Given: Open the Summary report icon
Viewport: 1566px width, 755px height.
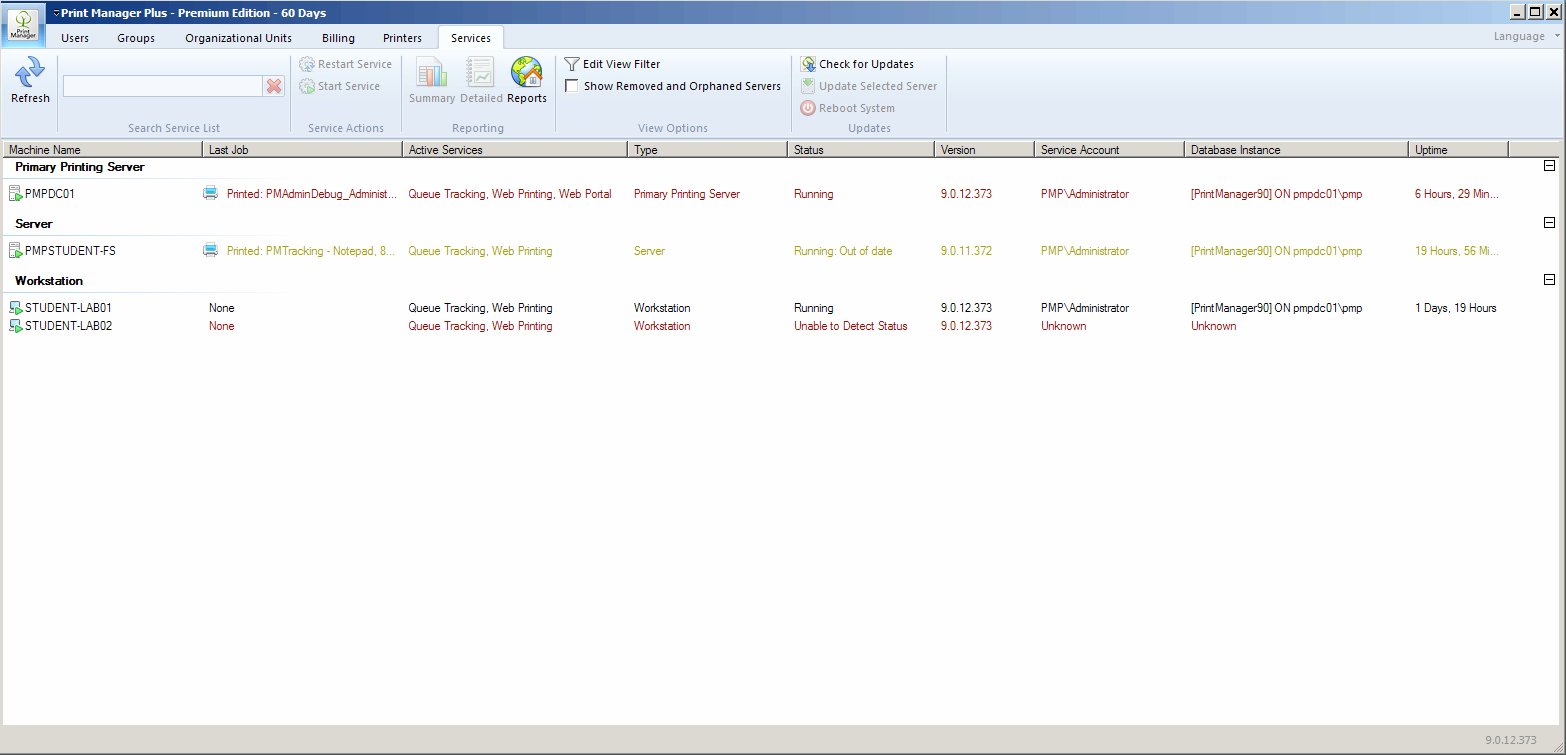Looking at the screenshot, I should pos(432,73).
